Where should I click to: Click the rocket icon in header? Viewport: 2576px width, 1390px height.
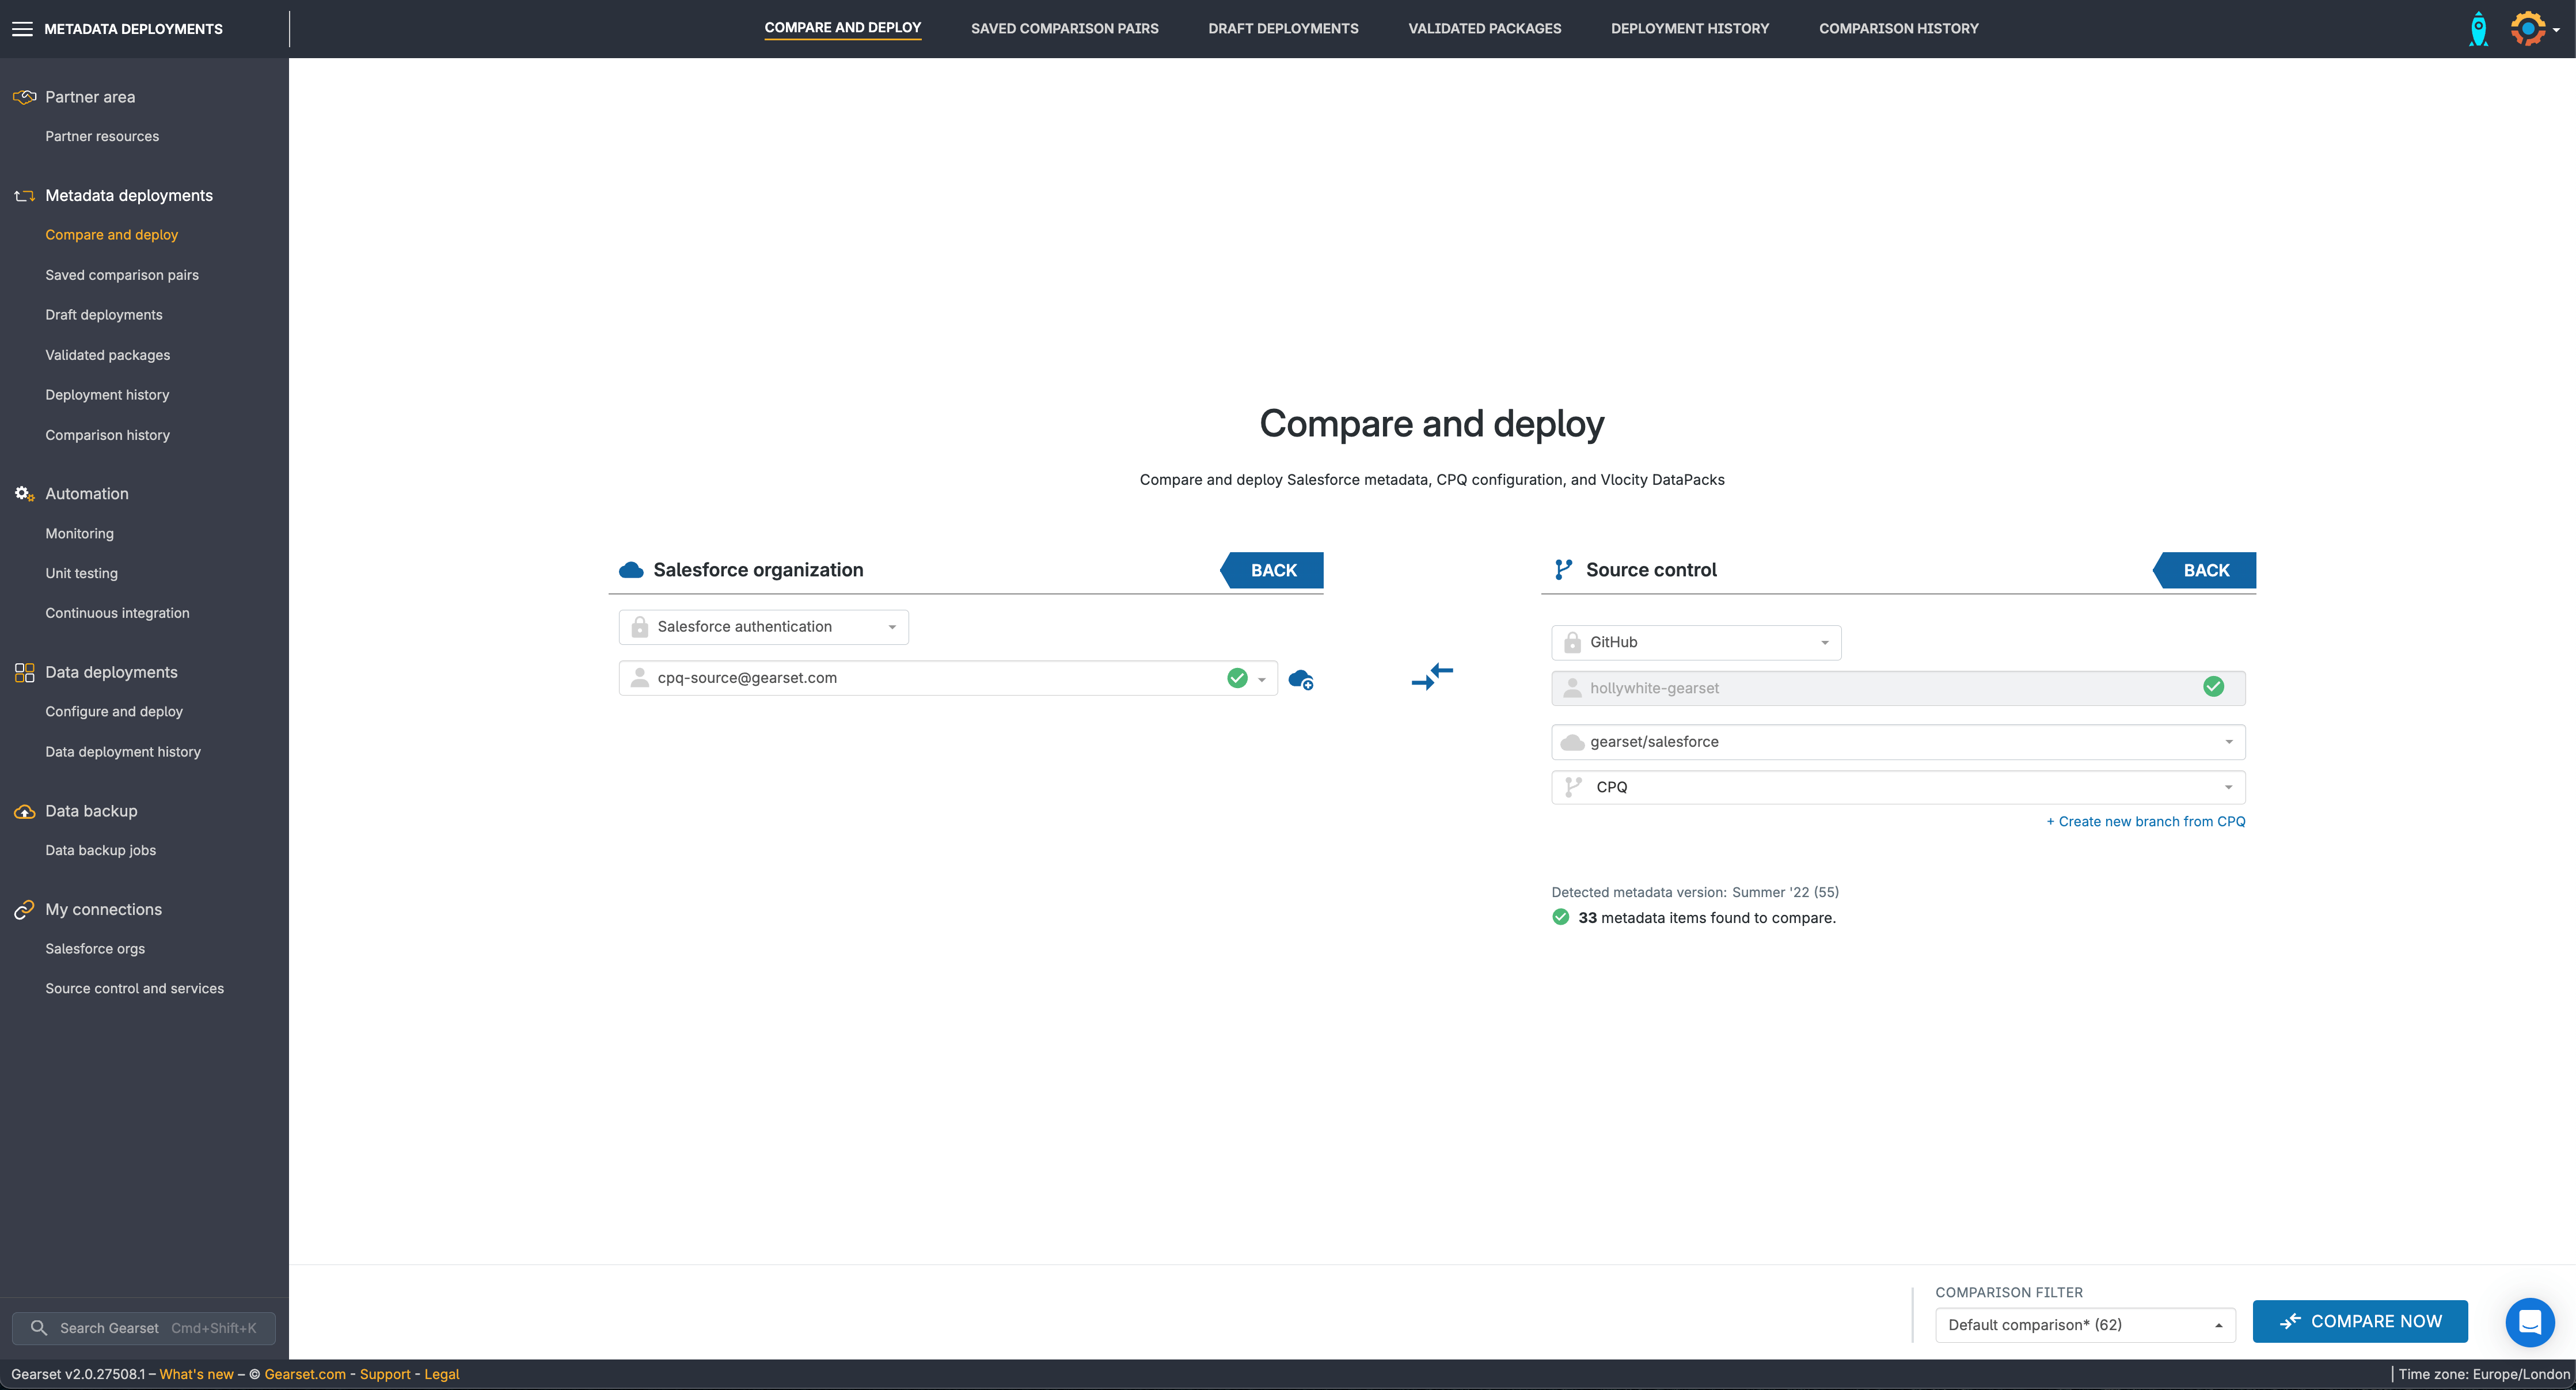pyautogui.click(x=2478, y=29)
